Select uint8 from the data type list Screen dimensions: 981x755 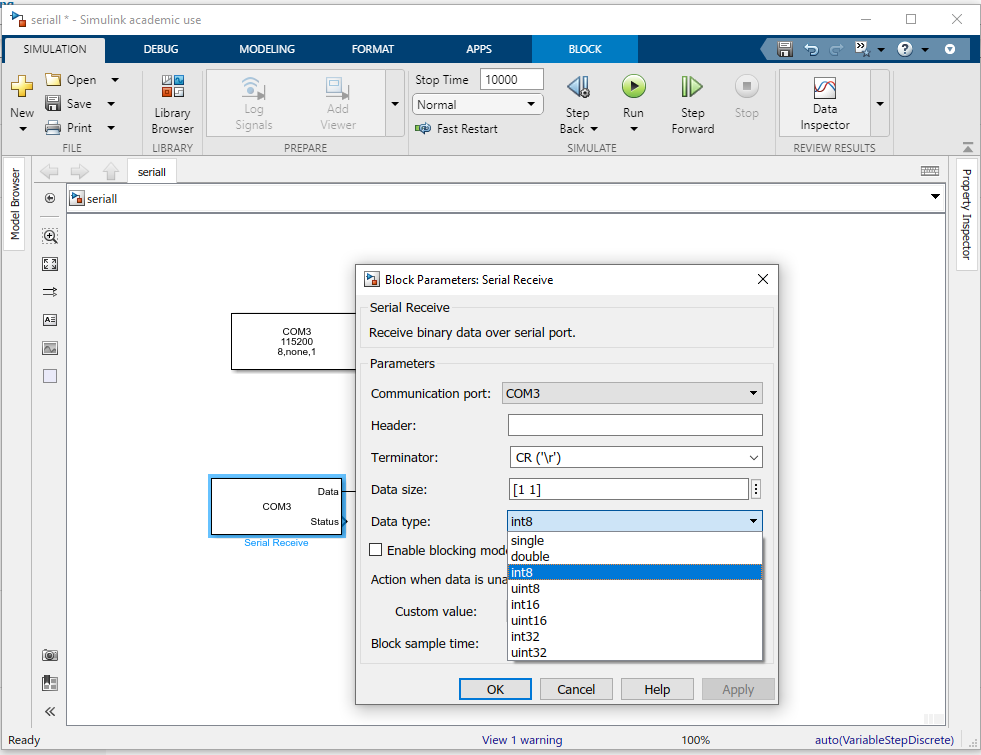coord(525,589)
